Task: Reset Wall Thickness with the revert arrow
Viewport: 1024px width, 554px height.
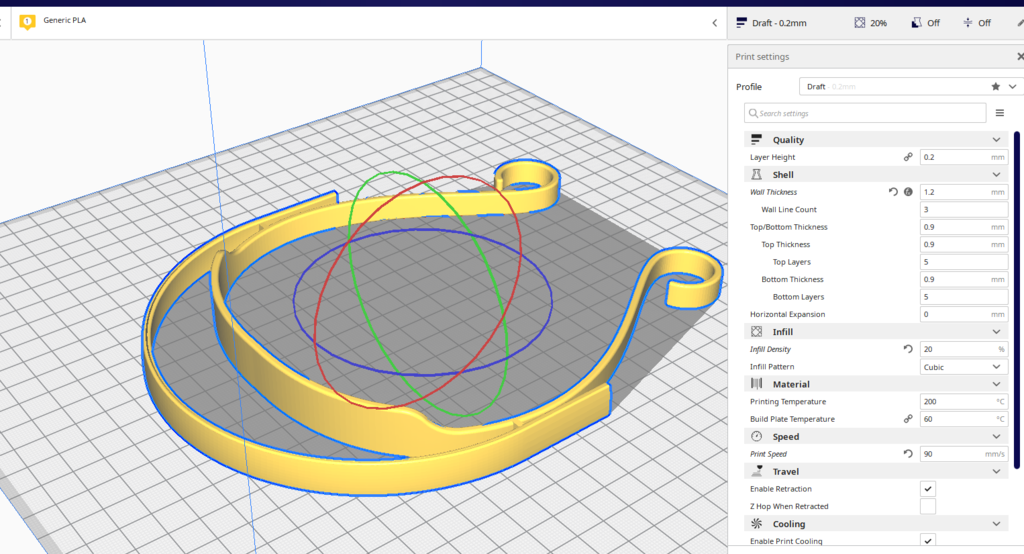Action: 893,192
